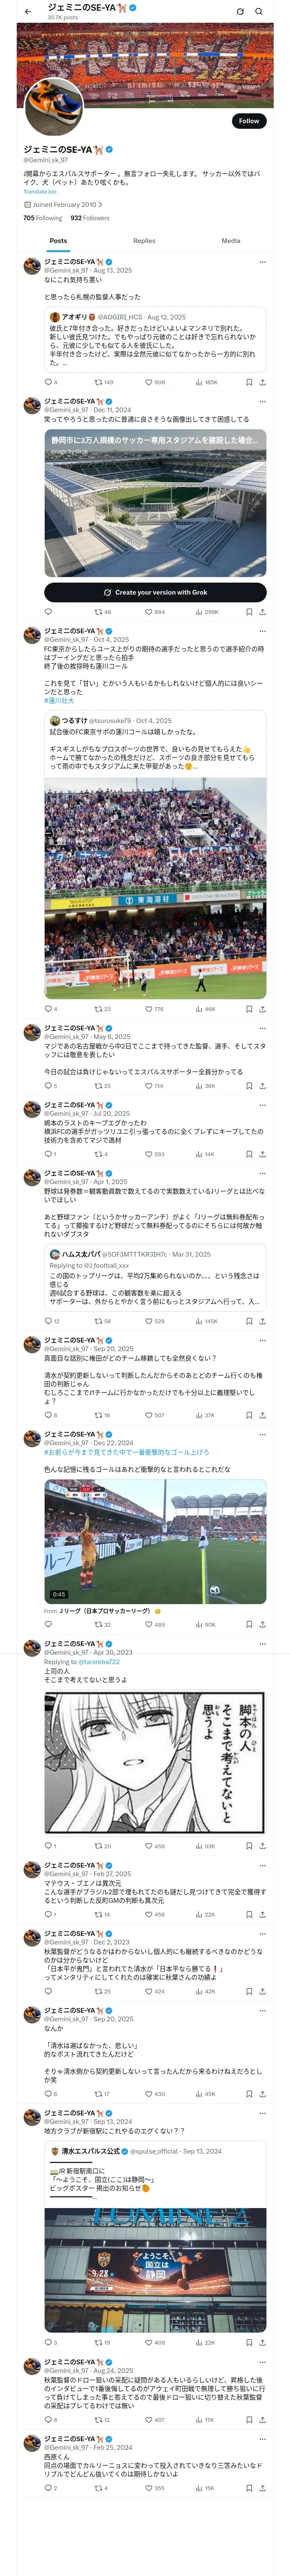Click the back arrow in the header
This screenshot has width=290, height=2576.
pos(28,12)
